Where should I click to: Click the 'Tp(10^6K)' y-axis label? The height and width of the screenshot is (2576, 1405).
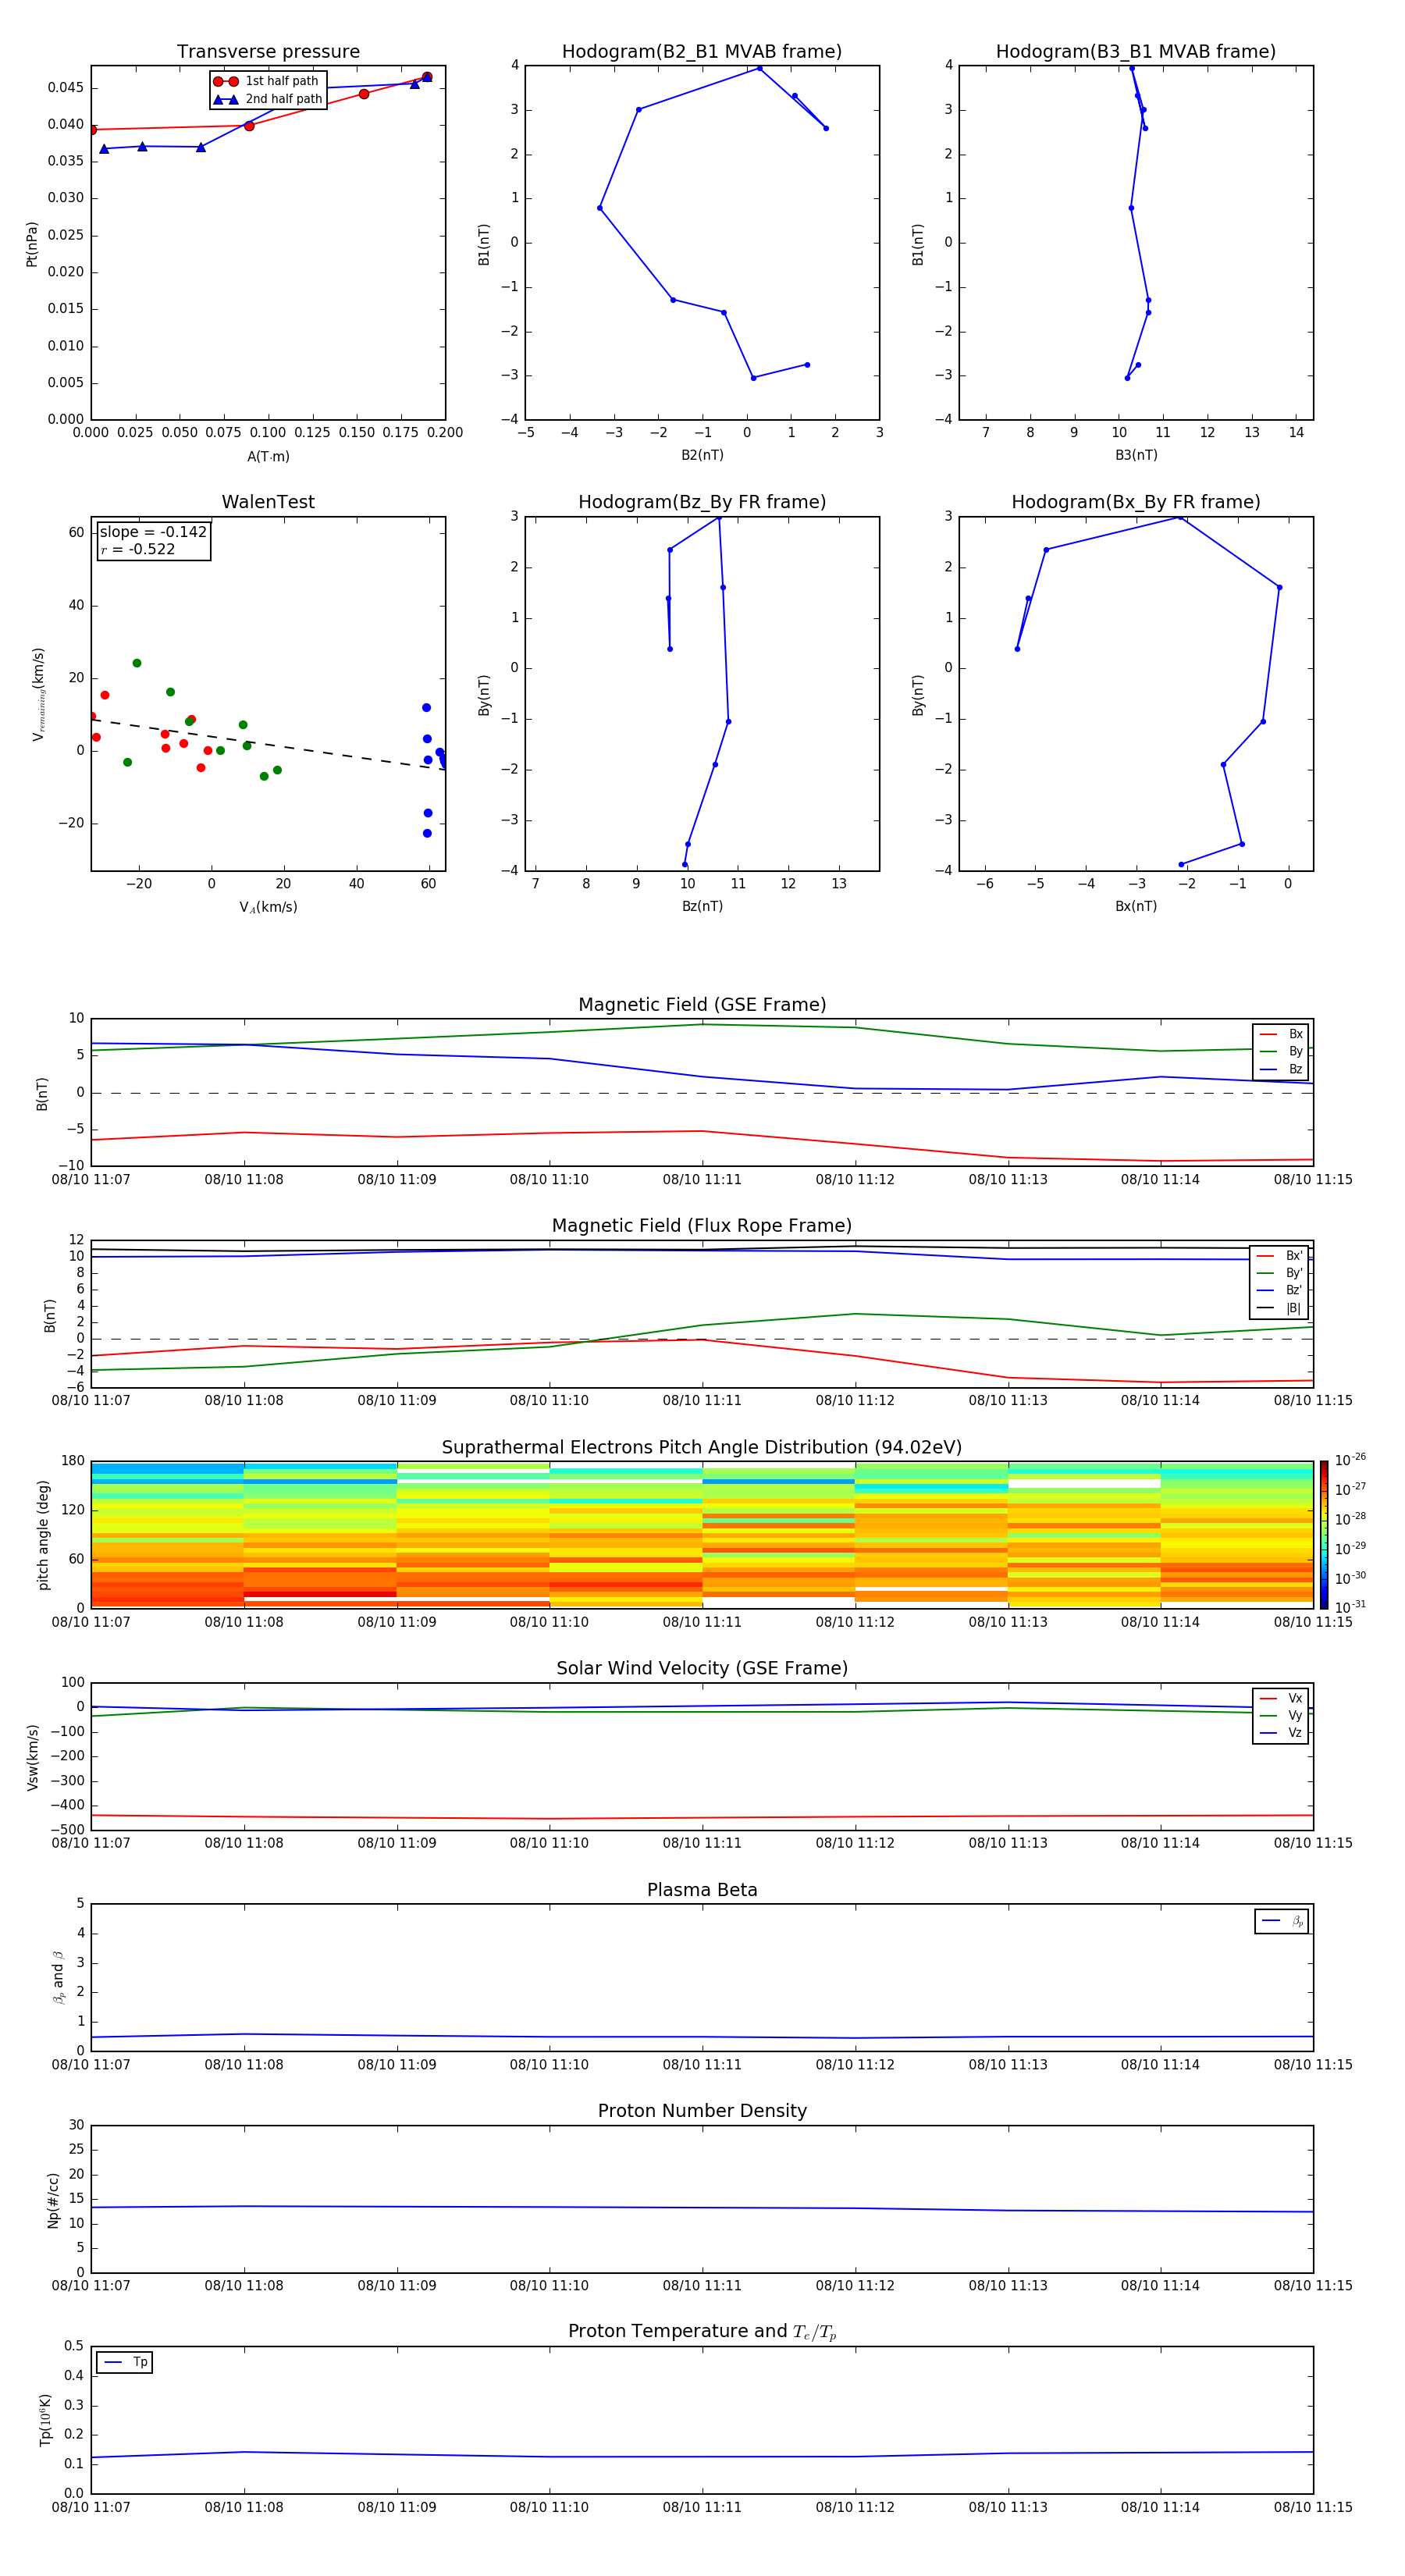tap(45, 2420)
